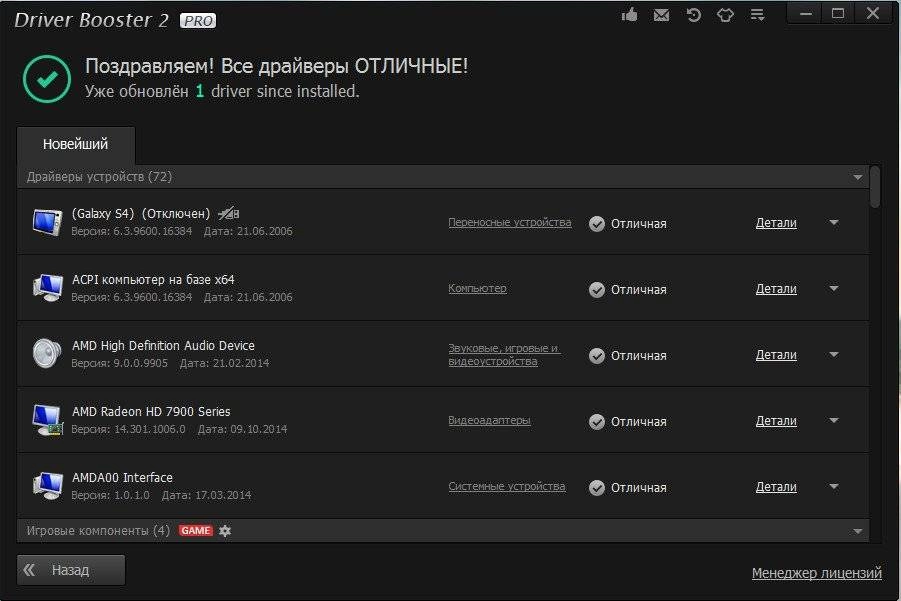This screenshot has height=601, width=901.
Task: Open dropdown arrow for Galaxy S4 row
Action: point(834,222)
